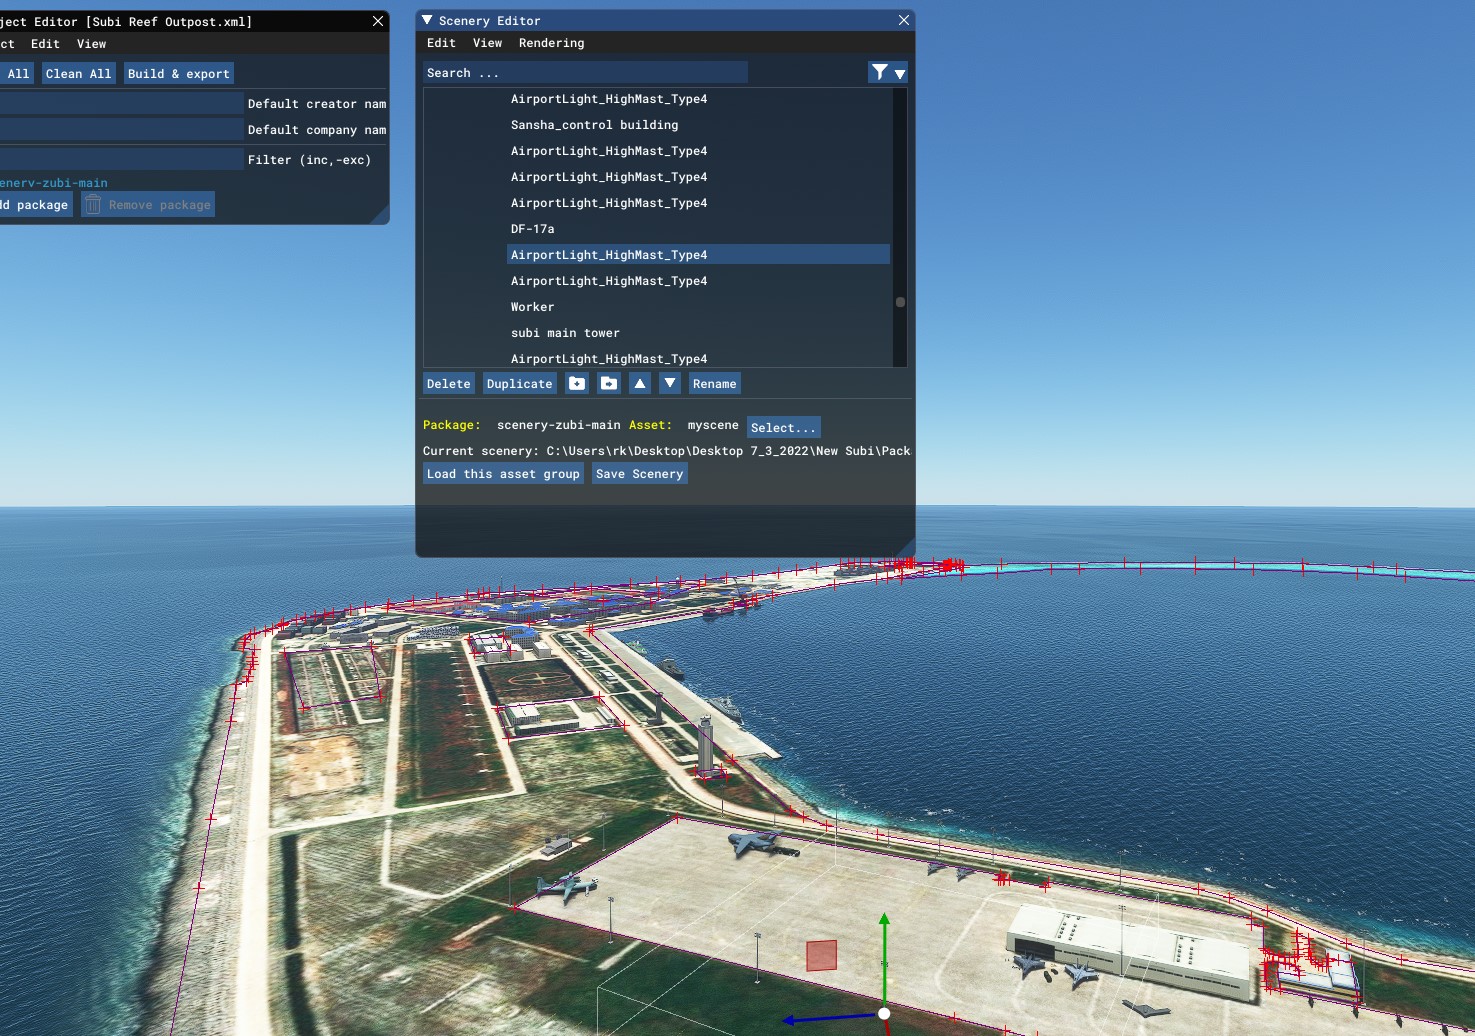Screen dimensions: 1475x1036
Task: Click the Save Scenery button
Action: click(x=639, y=474)
